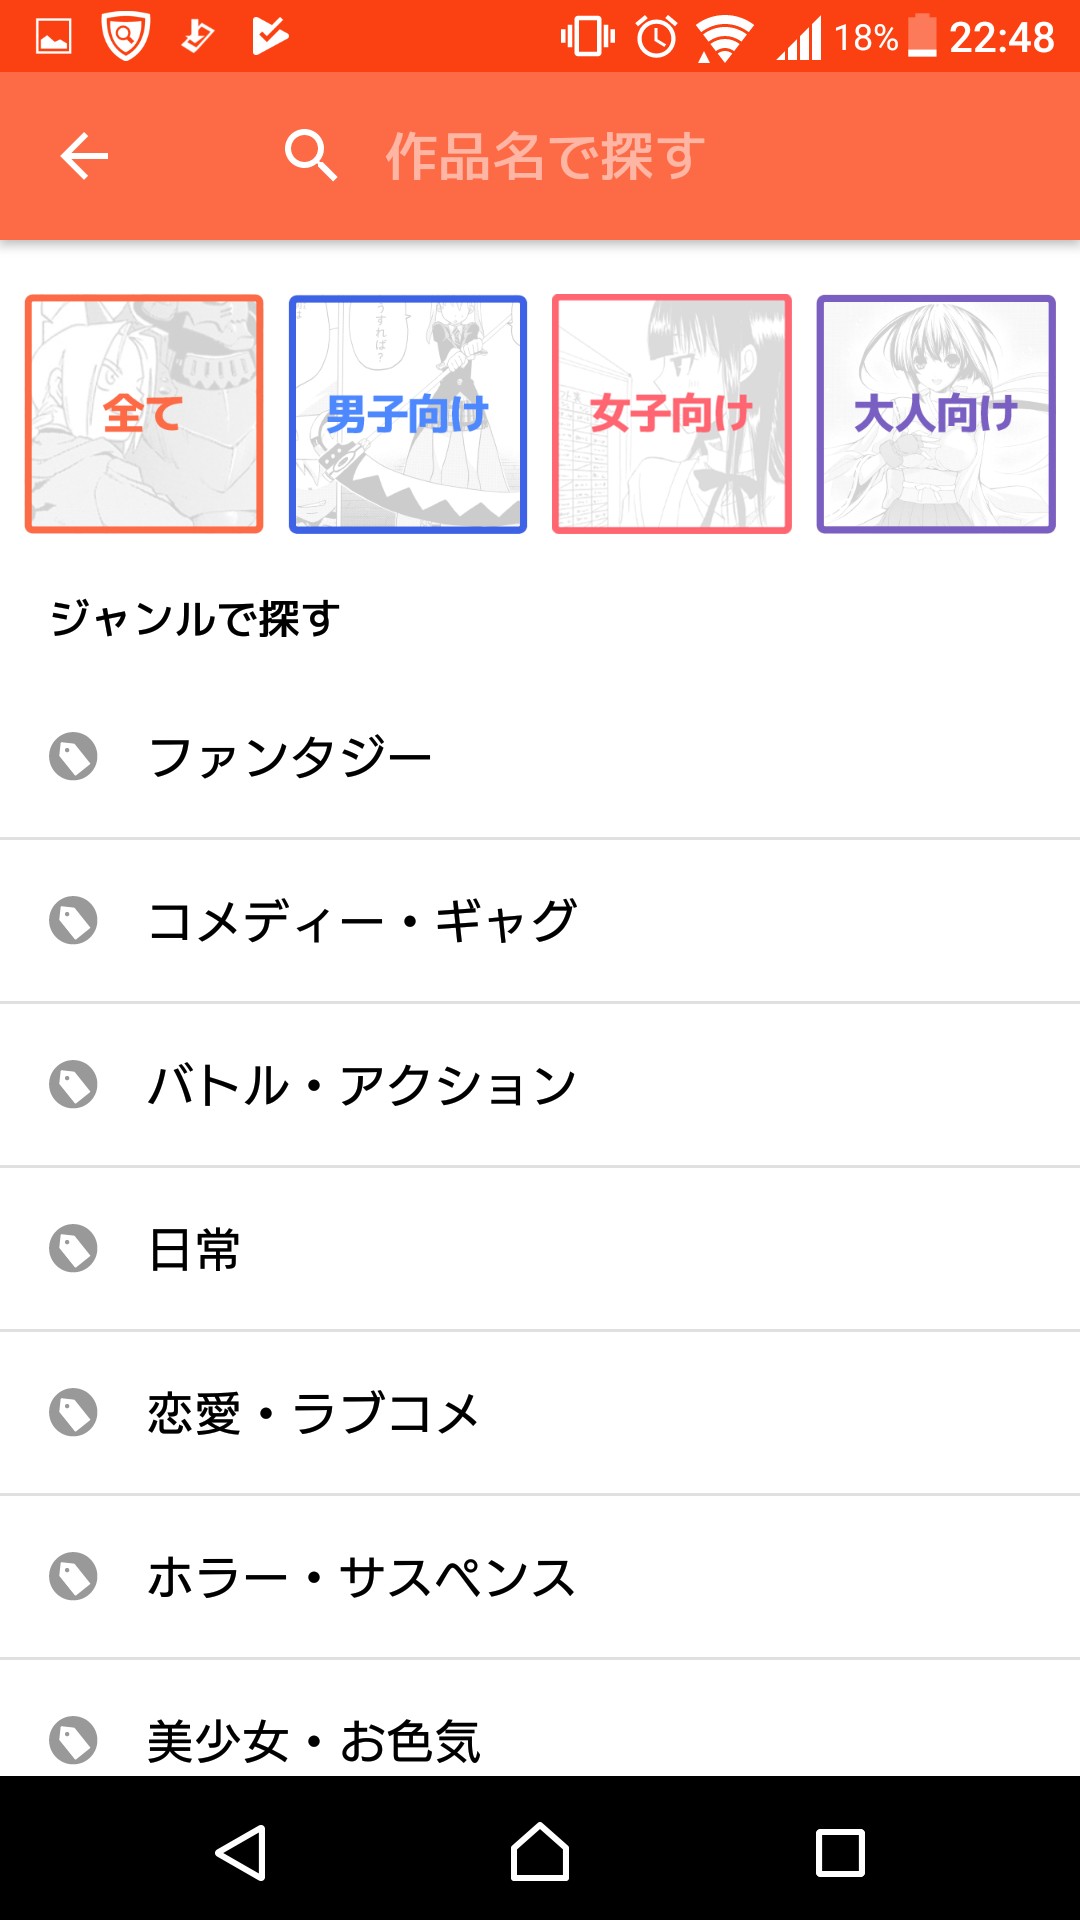Click the tag icon beside ファンタジー
1080x1920 pixels.
tap(73, 756)
